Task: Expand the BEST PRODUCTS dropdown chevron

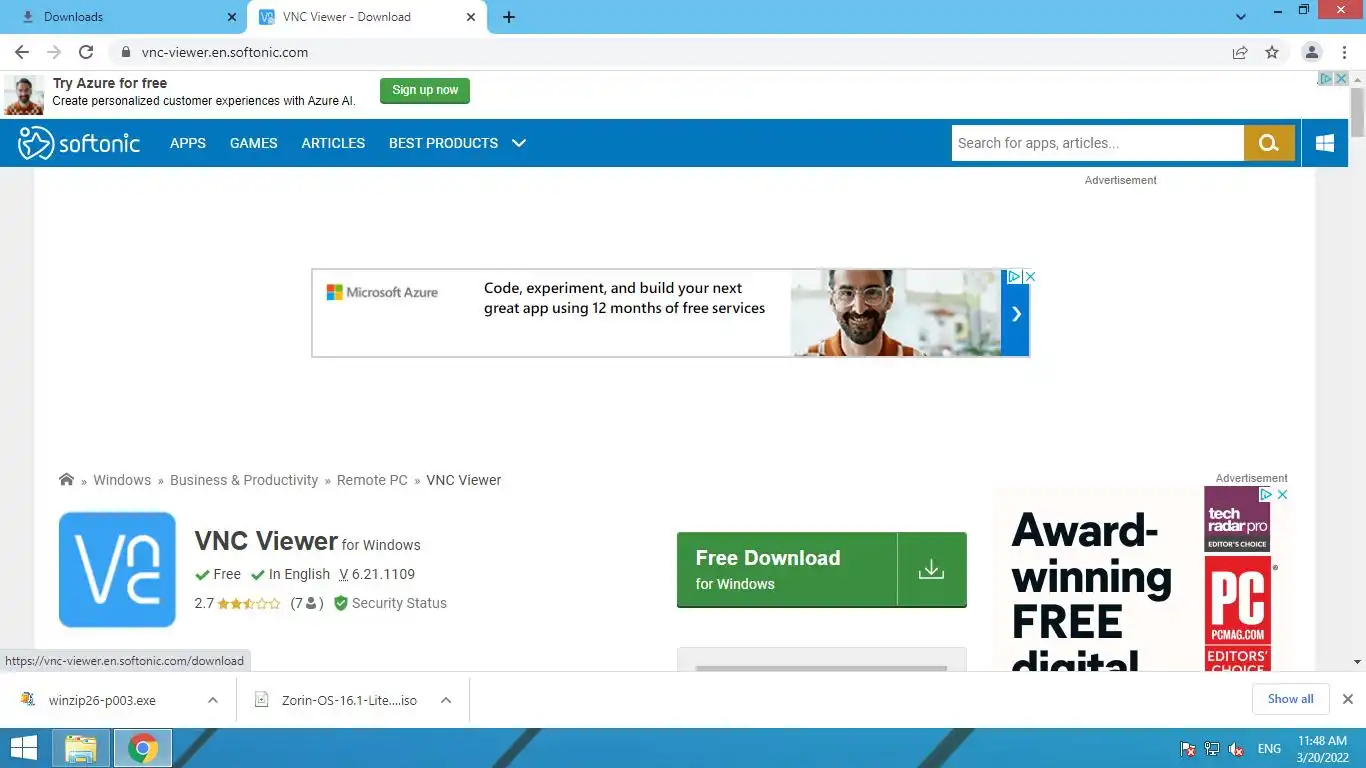Action: point(519,143)
